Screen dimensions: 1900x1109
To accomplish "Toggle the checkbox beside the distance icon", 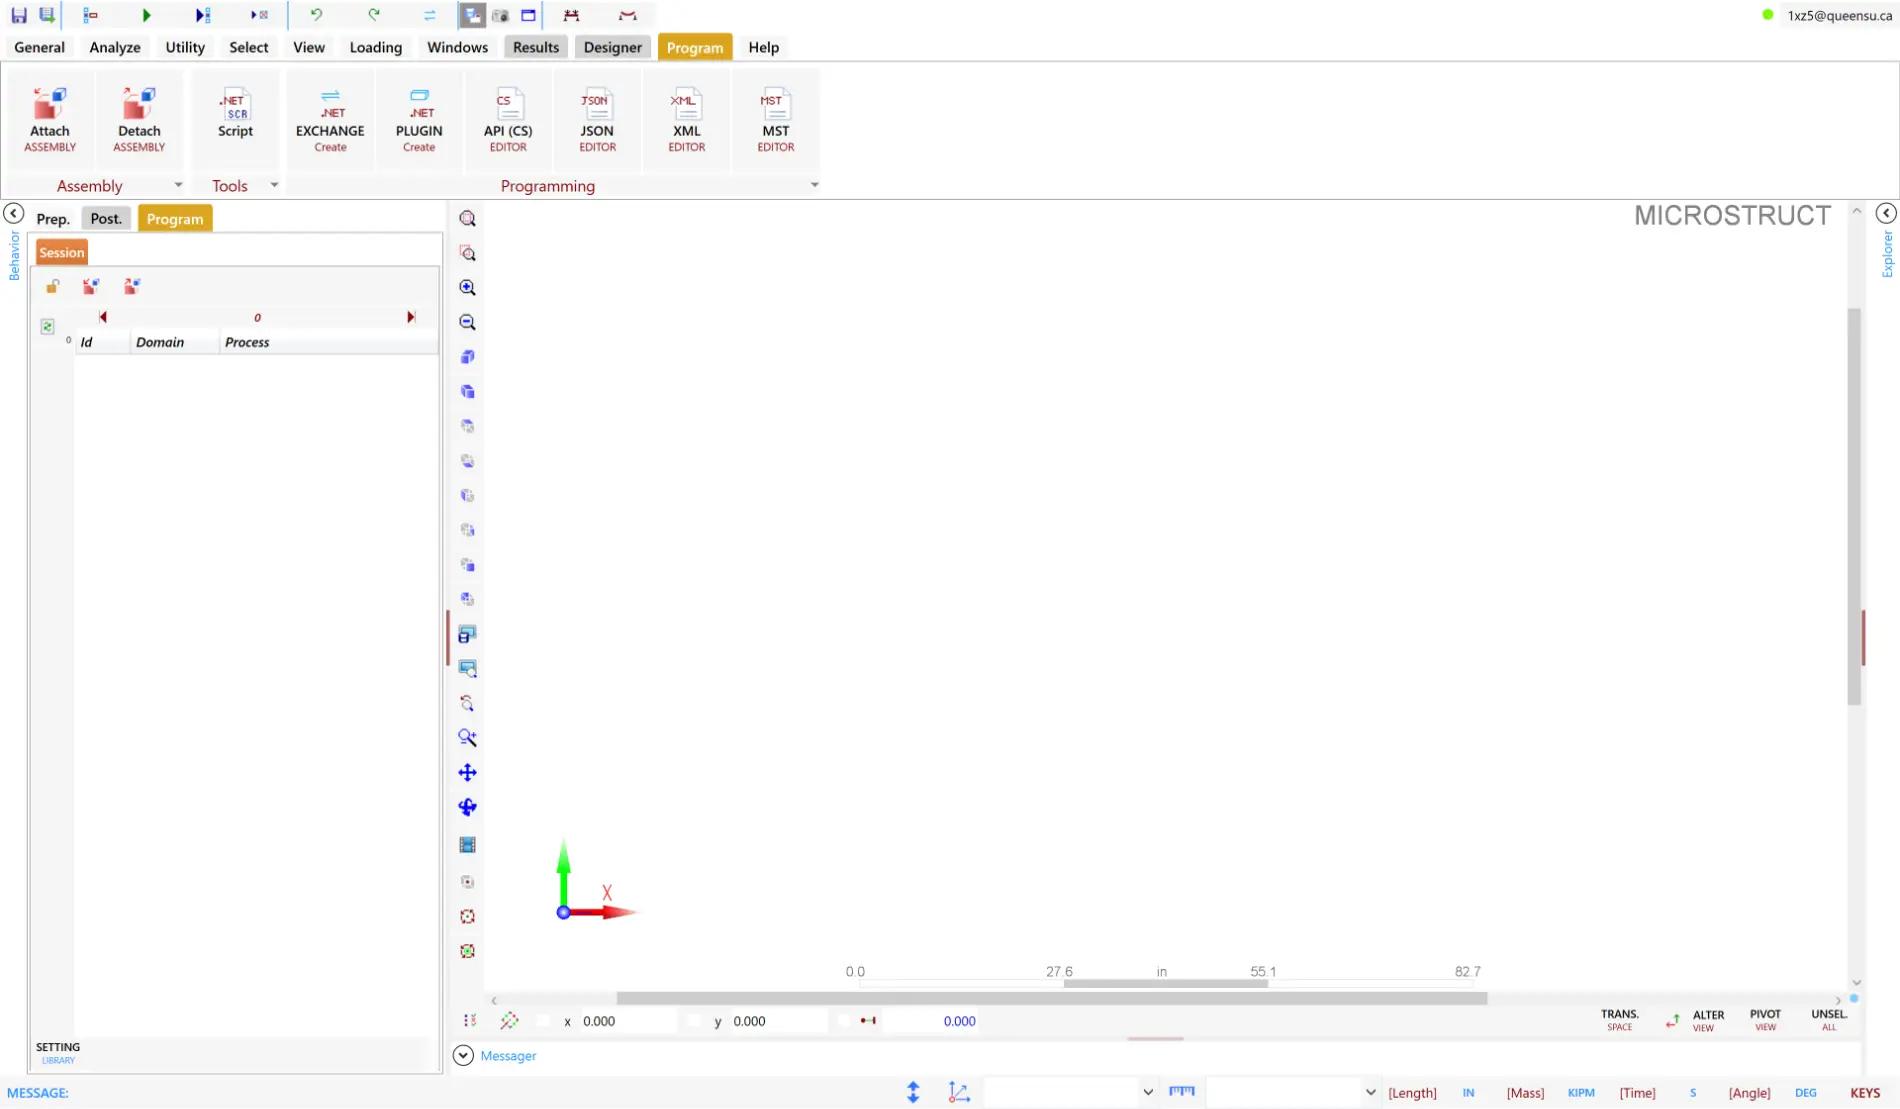I will coord(843,1021).
